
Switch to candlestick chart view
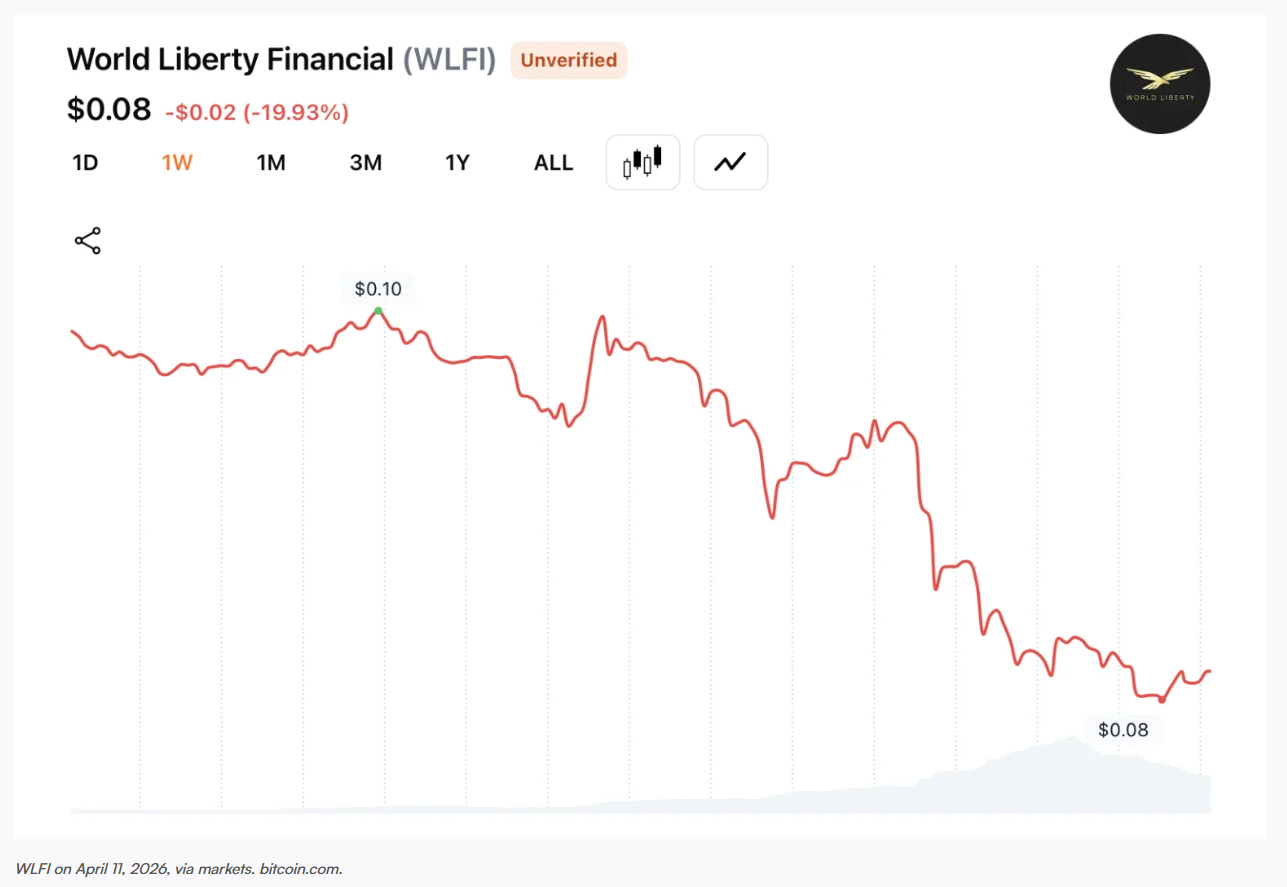[x=643, y=162]
